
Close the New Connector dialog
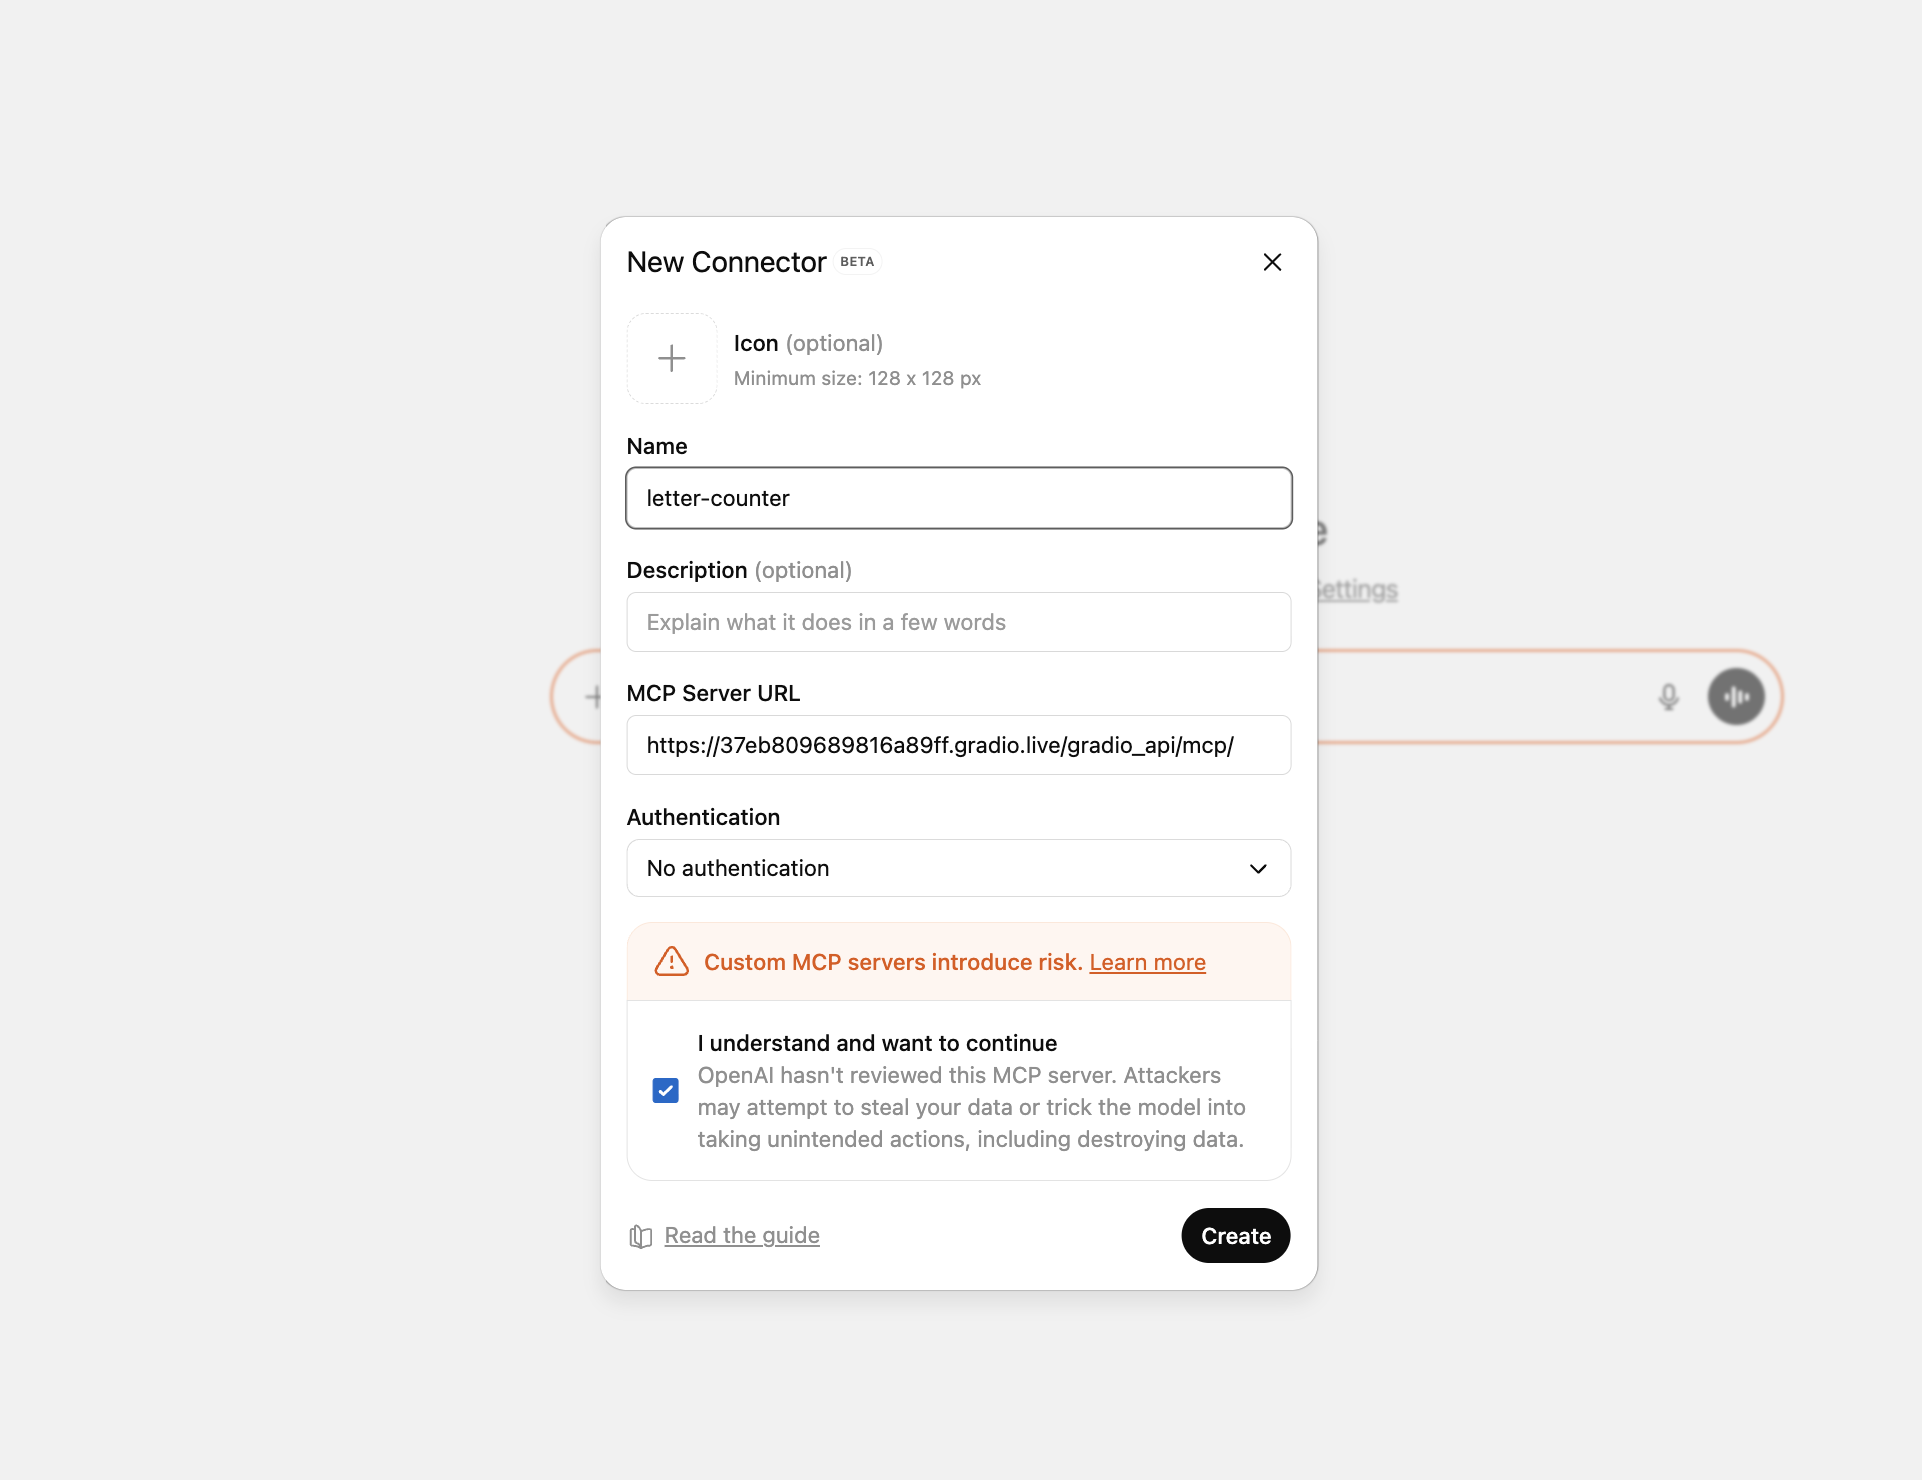(x=1272, y=262)
